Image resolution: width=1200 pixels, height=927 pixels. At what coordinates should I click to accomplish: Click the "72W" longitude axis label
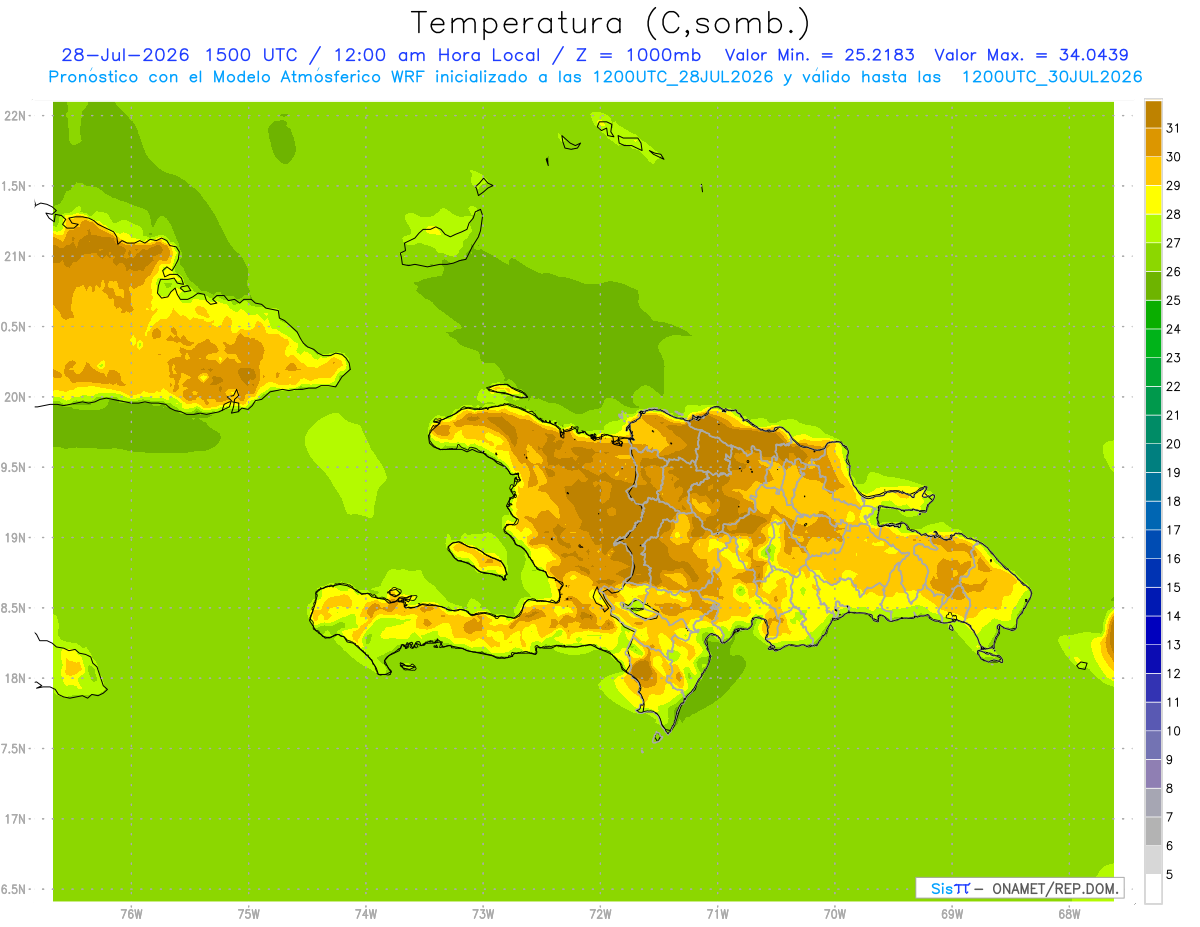tap(600, 914)
